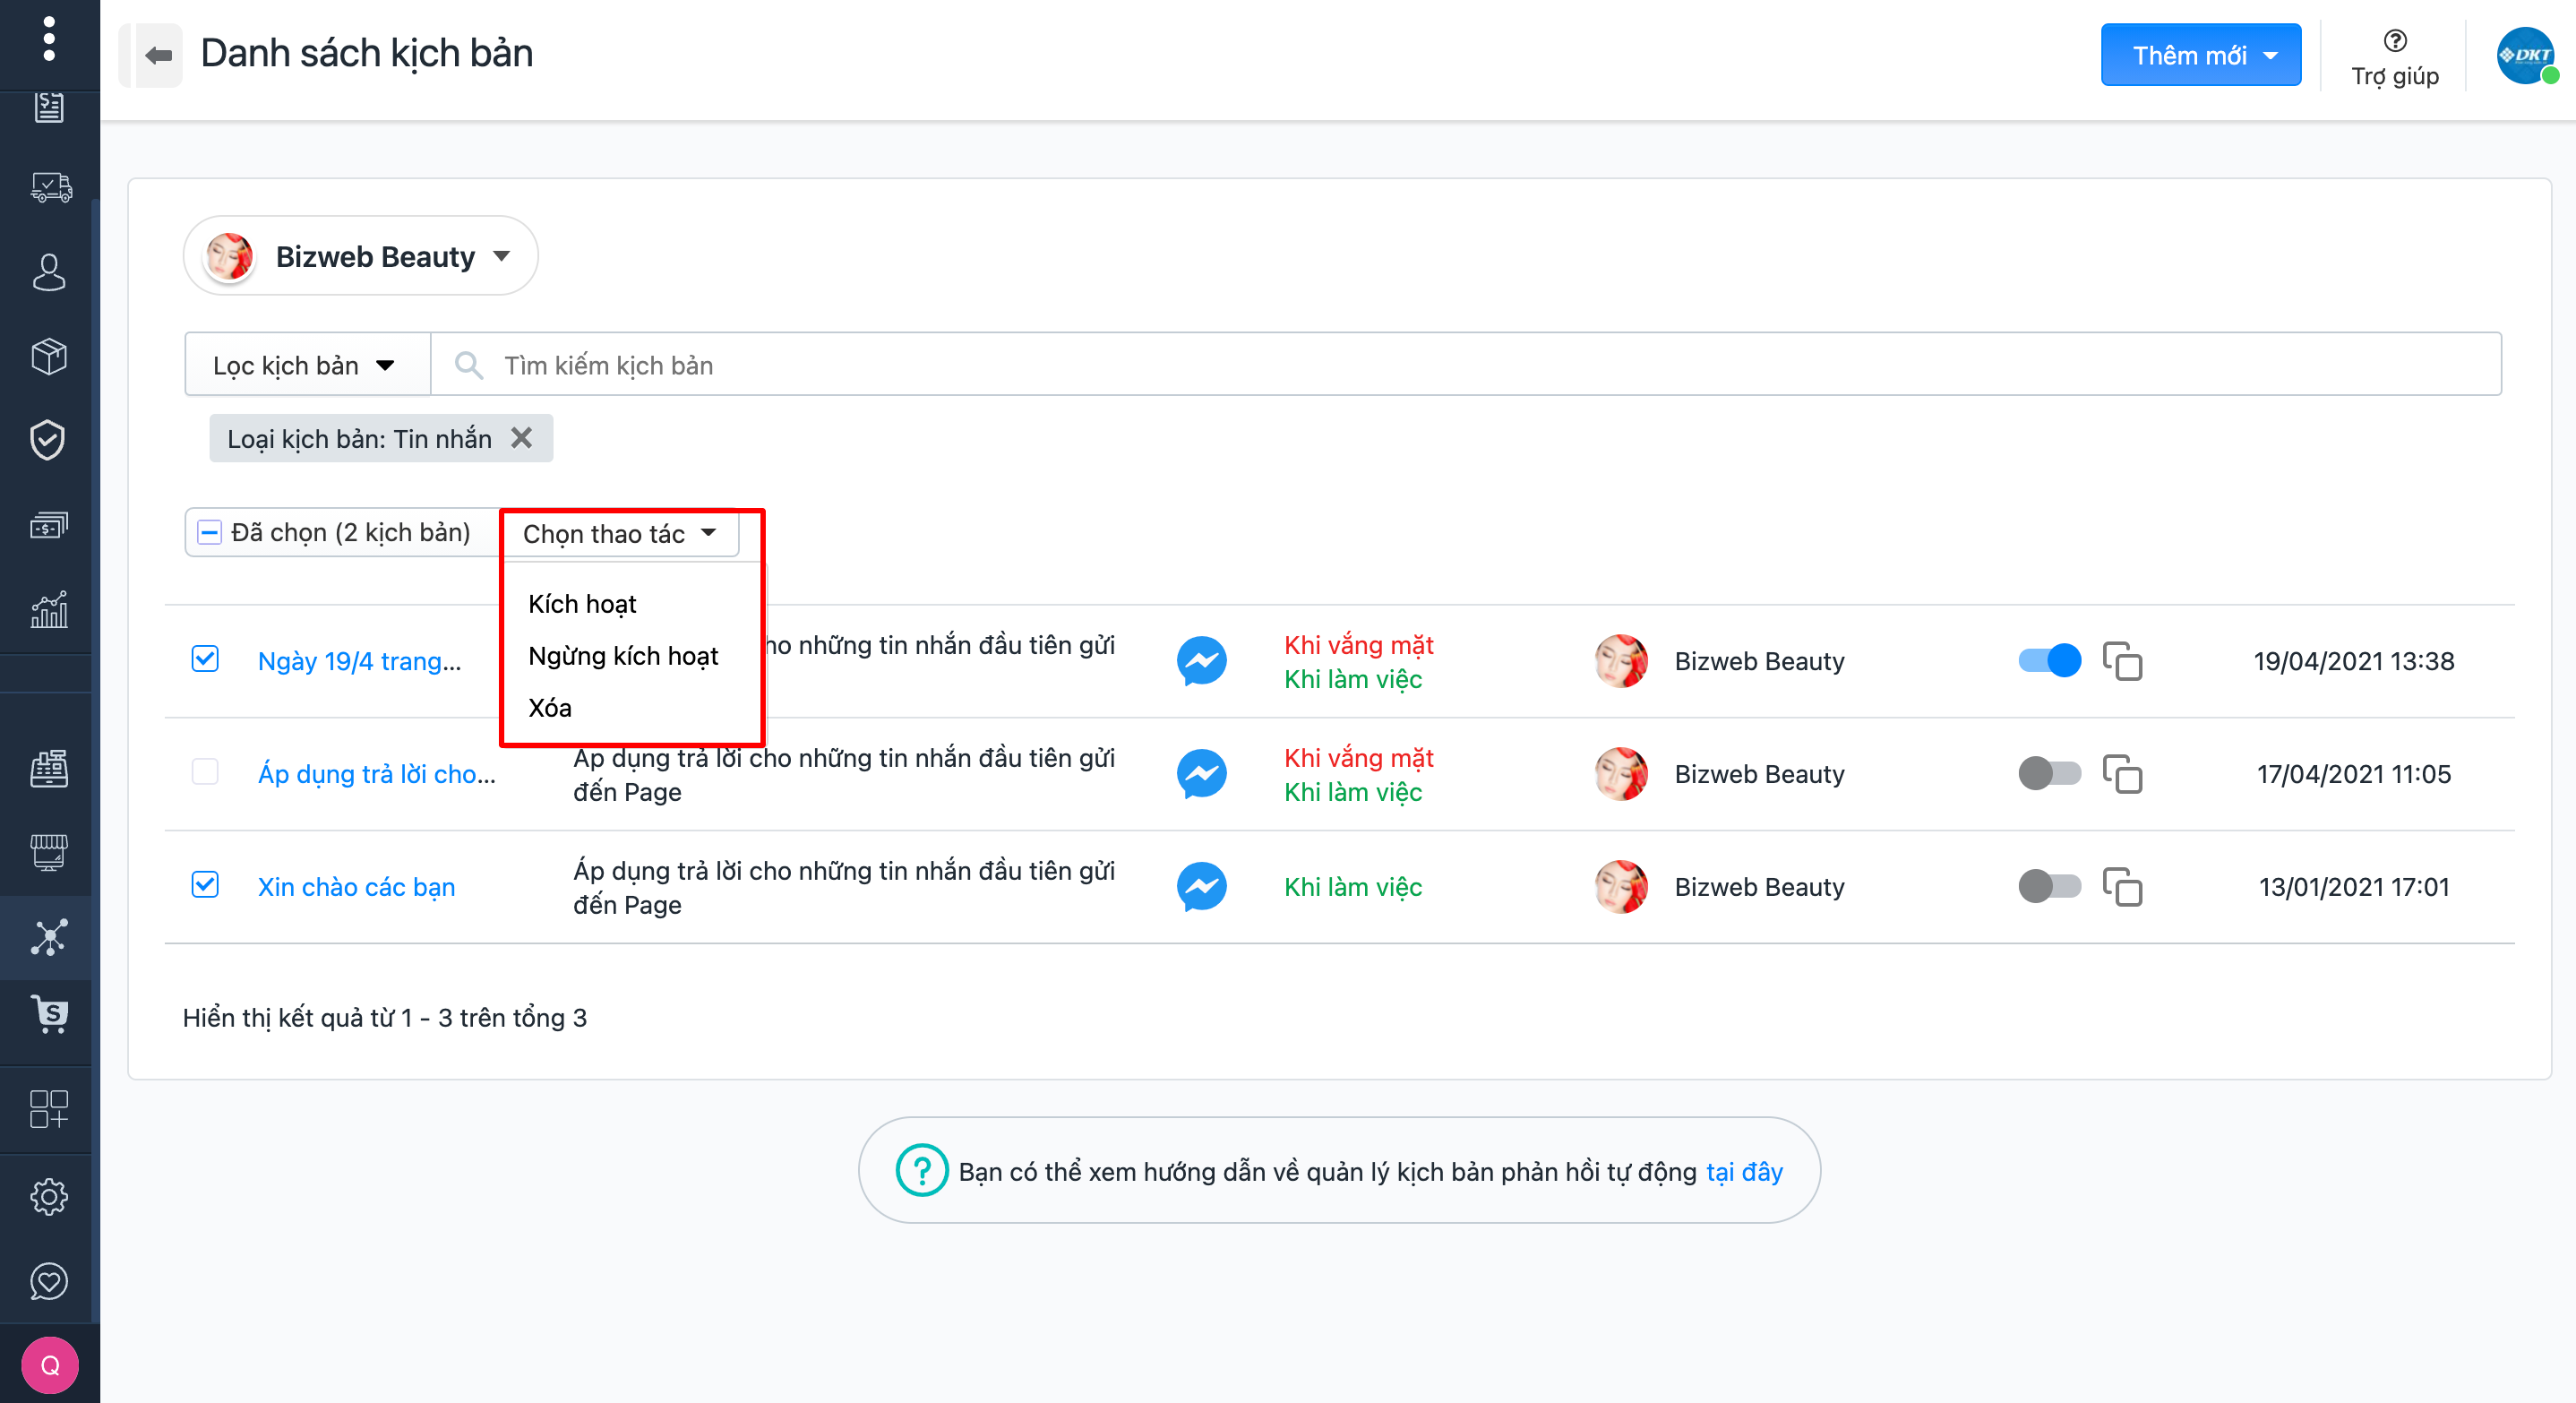Uncheck the Ngày 19/4 trang row checkbox

click(205, 659)
